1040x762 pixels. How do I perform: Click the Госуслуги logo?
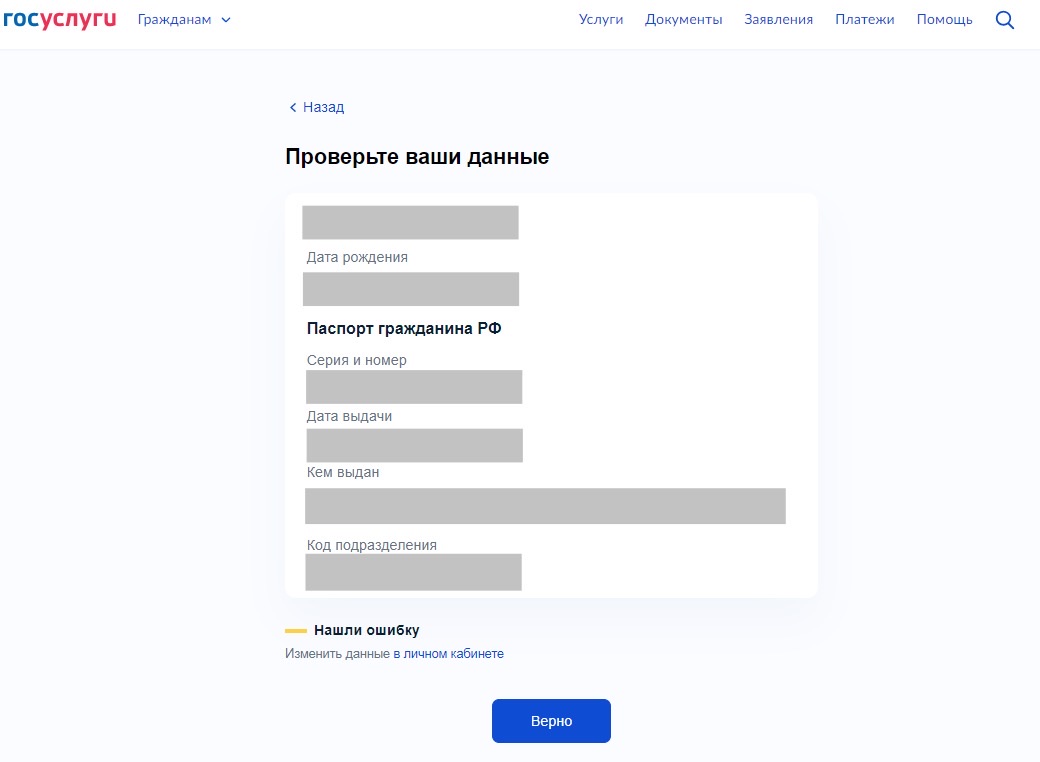point(59,19)
